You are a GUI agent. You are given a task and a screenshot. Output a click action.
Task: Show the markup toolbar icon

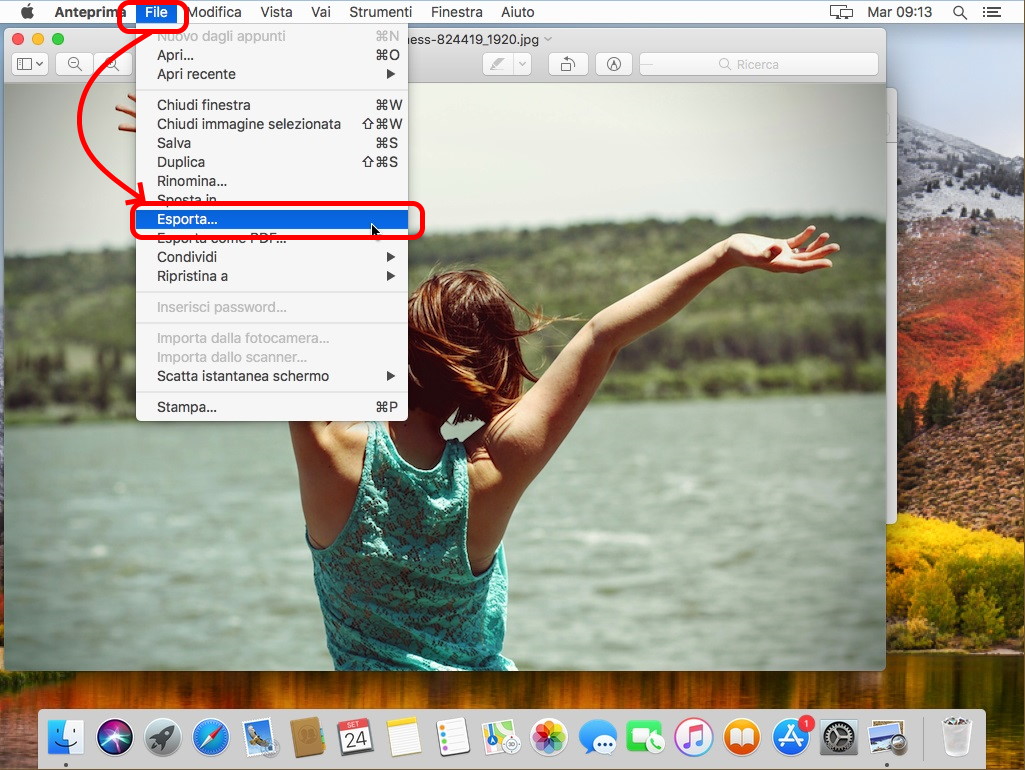(x=613, y=63)
